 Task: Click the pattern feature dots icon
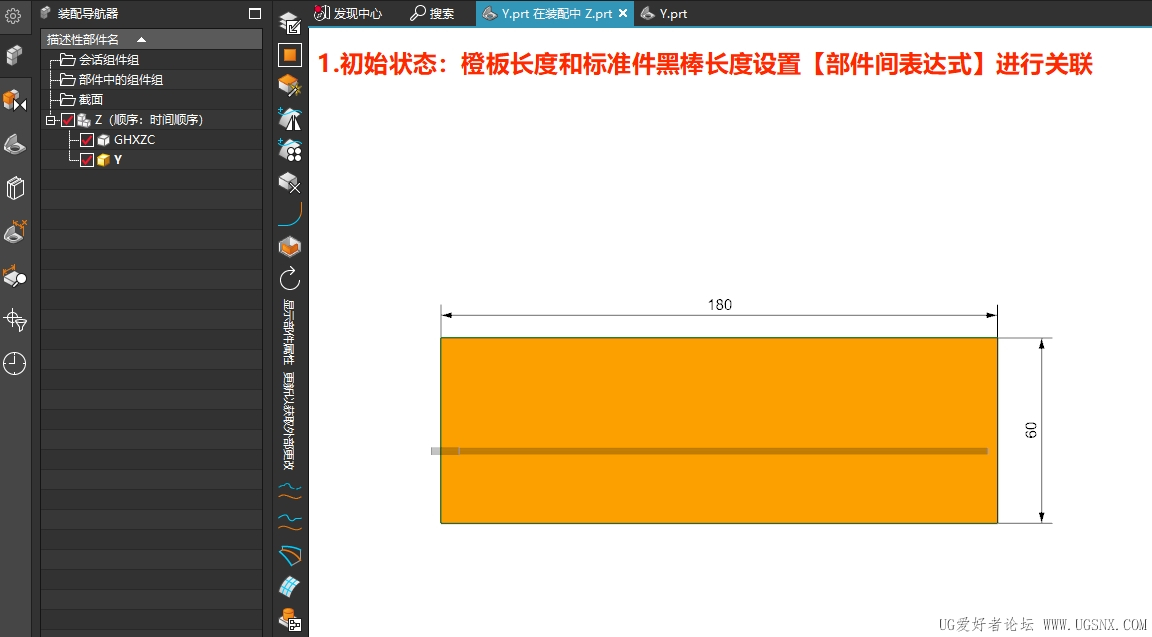[290, 150]
